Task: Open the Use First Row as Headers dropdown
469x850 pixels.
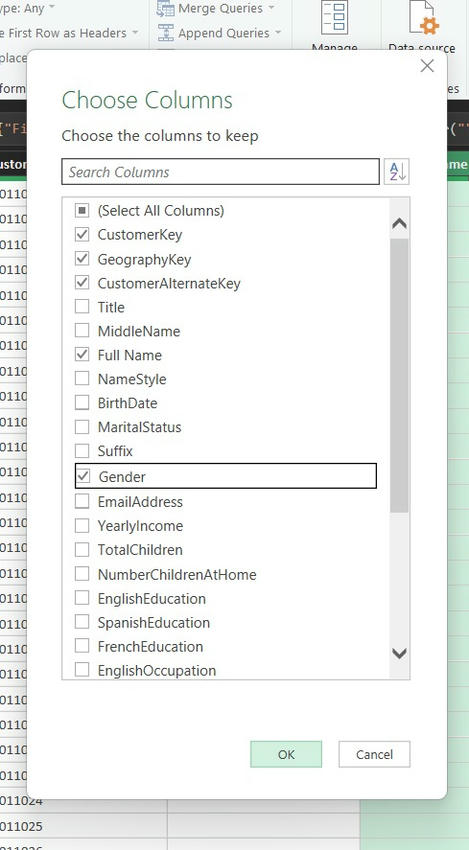Action: click(x=134, y=33)
